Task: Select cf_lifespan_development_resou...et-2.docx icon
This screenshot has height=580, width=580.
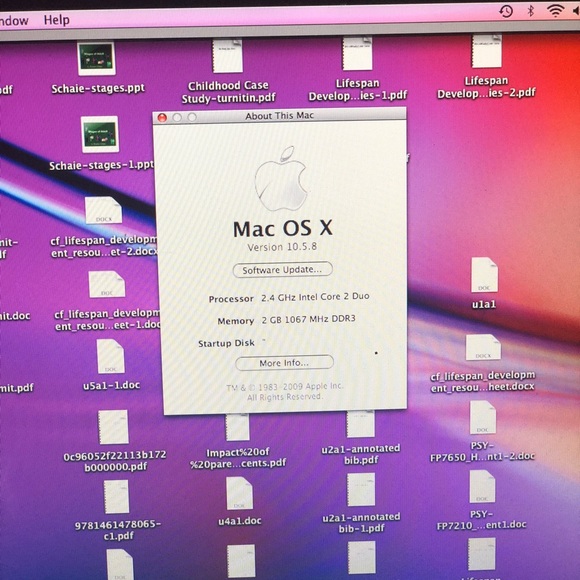Action: (x=104, y=210)
